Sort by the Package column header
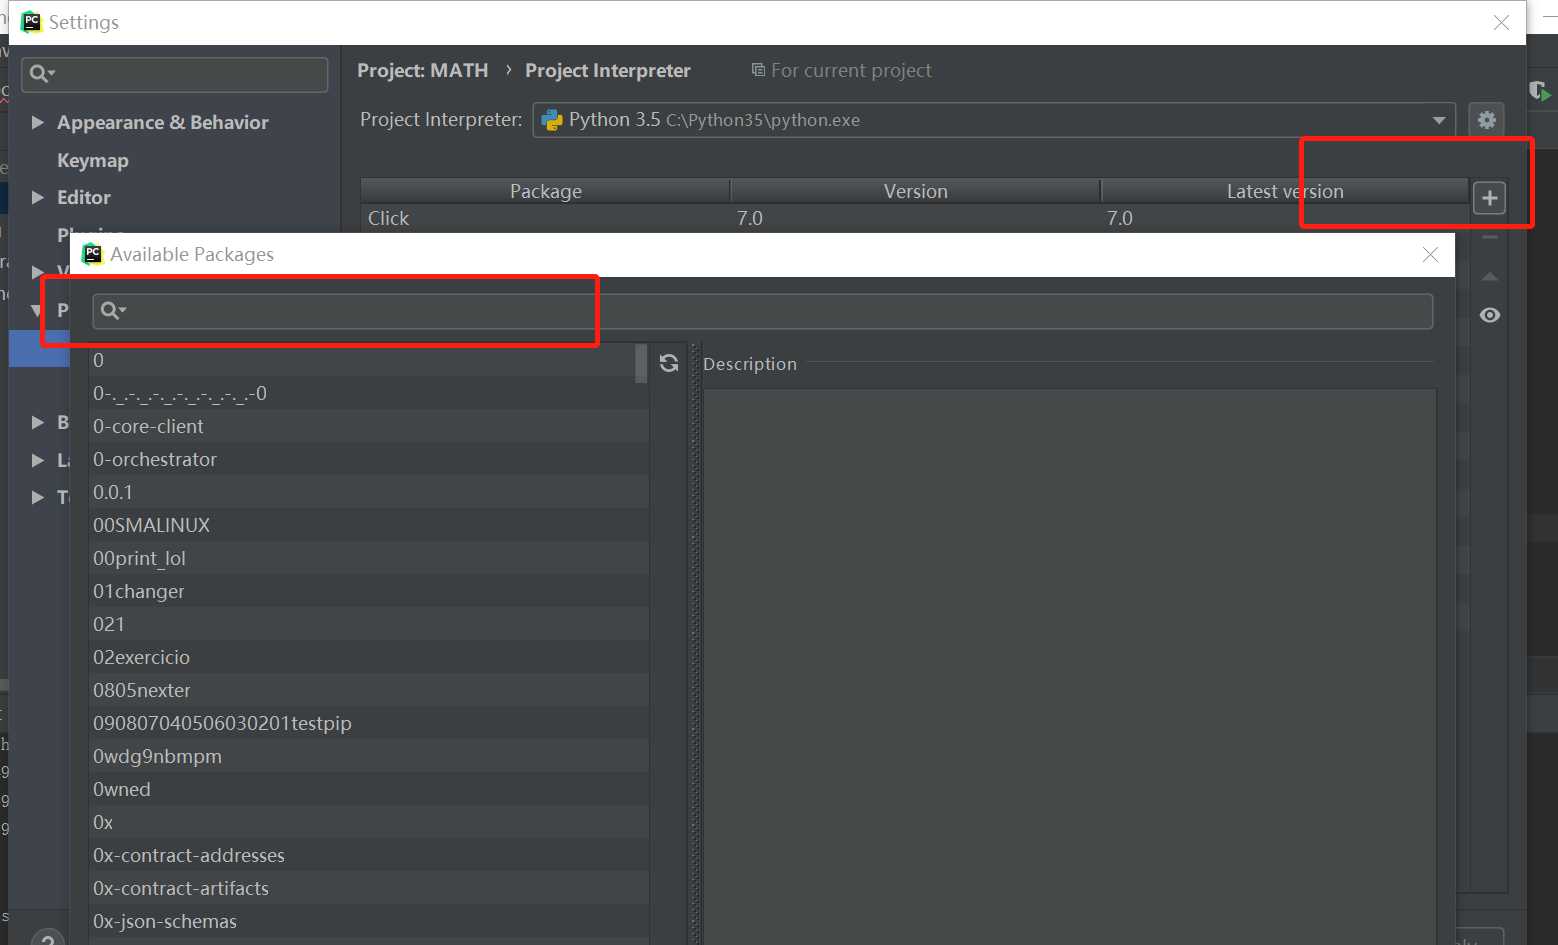 546,191
